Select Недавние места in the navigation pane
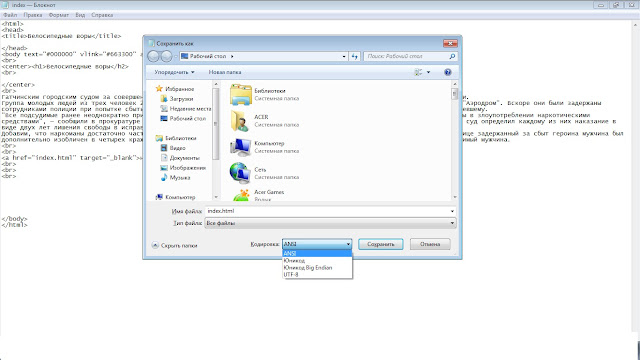 (x=190, y=109)
